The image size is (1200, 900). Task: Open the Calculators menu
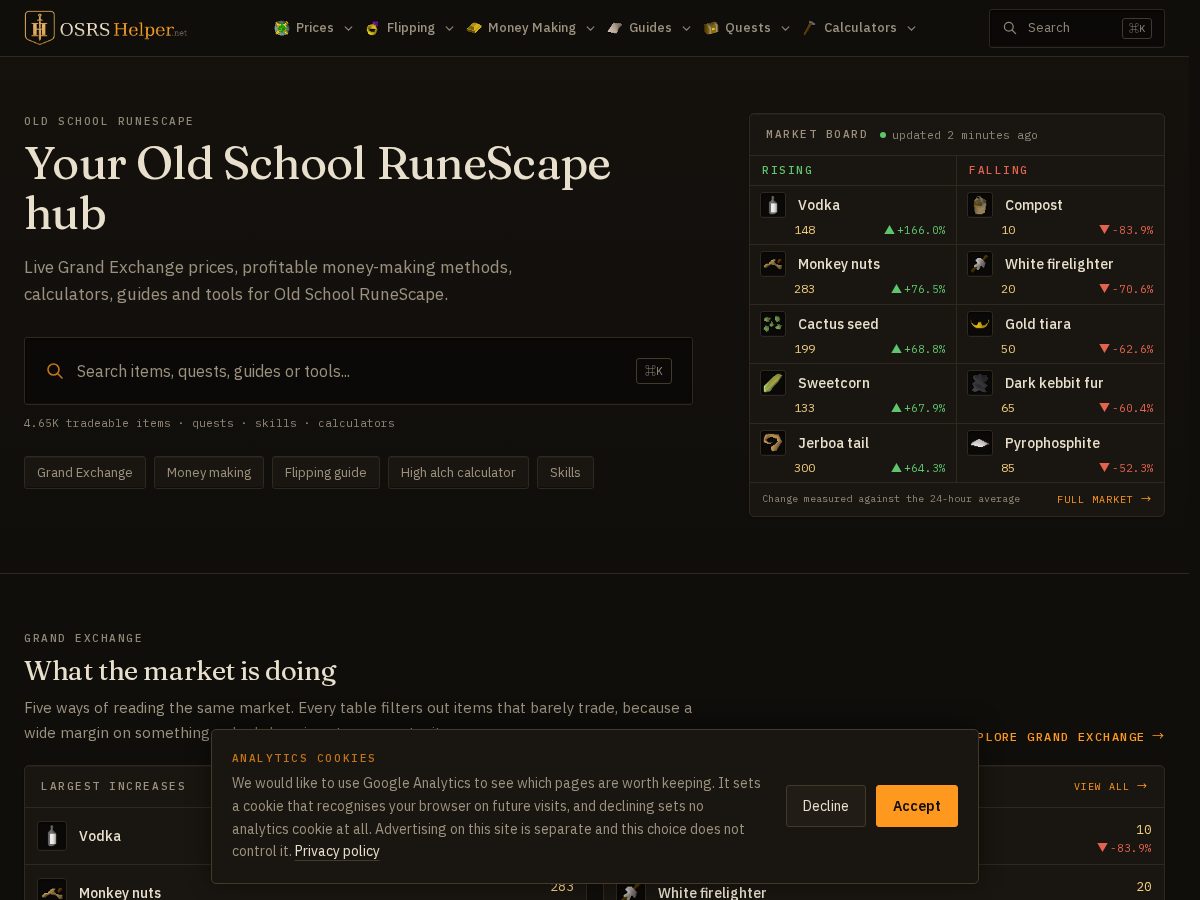pos(860,28)
